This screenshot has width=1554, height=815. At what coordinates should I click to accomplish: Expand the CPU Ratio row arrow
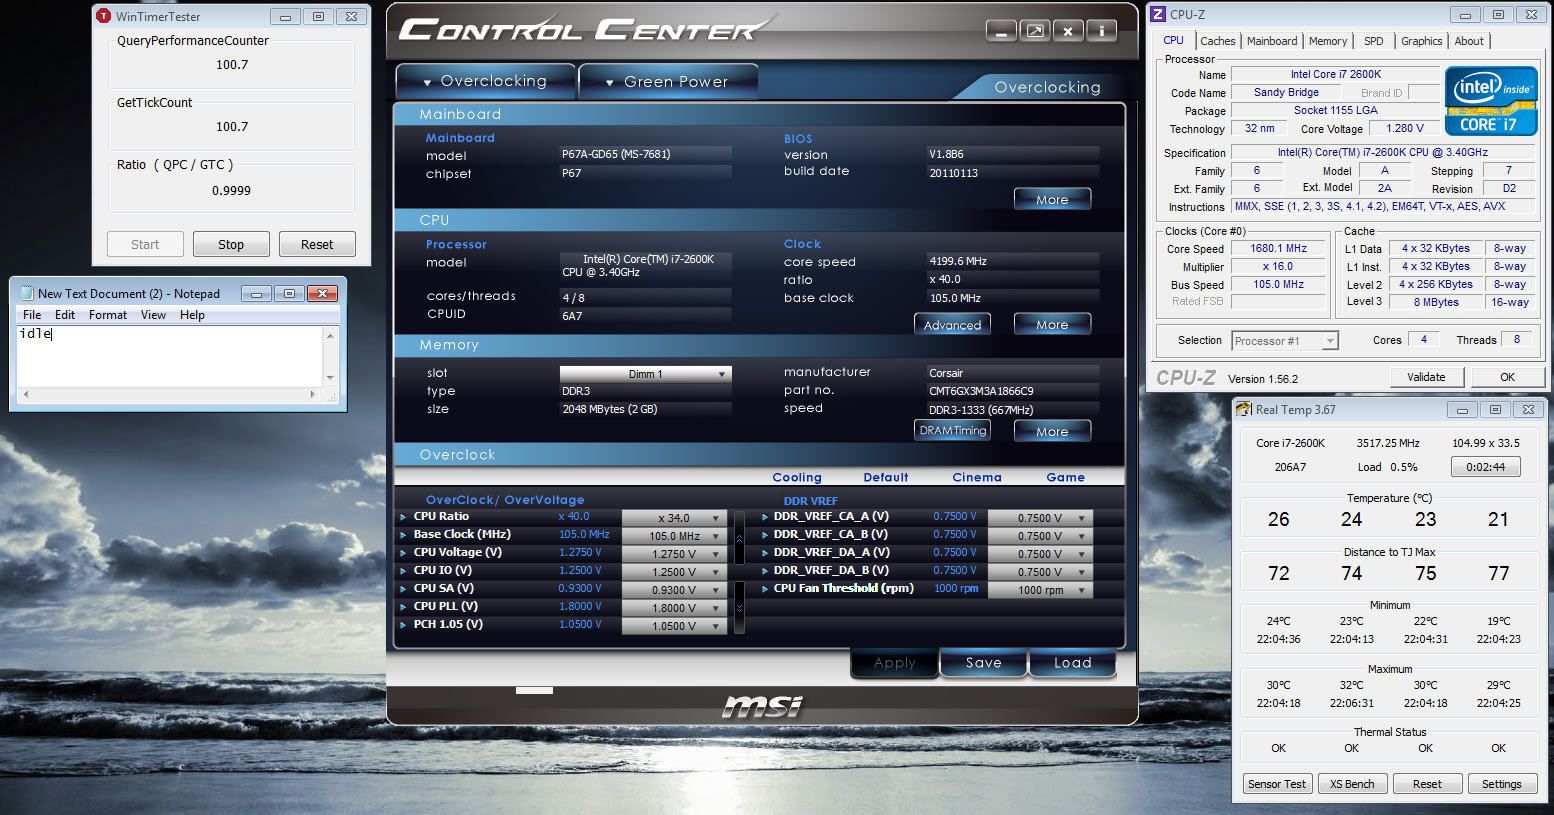click(x=403, y=517)
